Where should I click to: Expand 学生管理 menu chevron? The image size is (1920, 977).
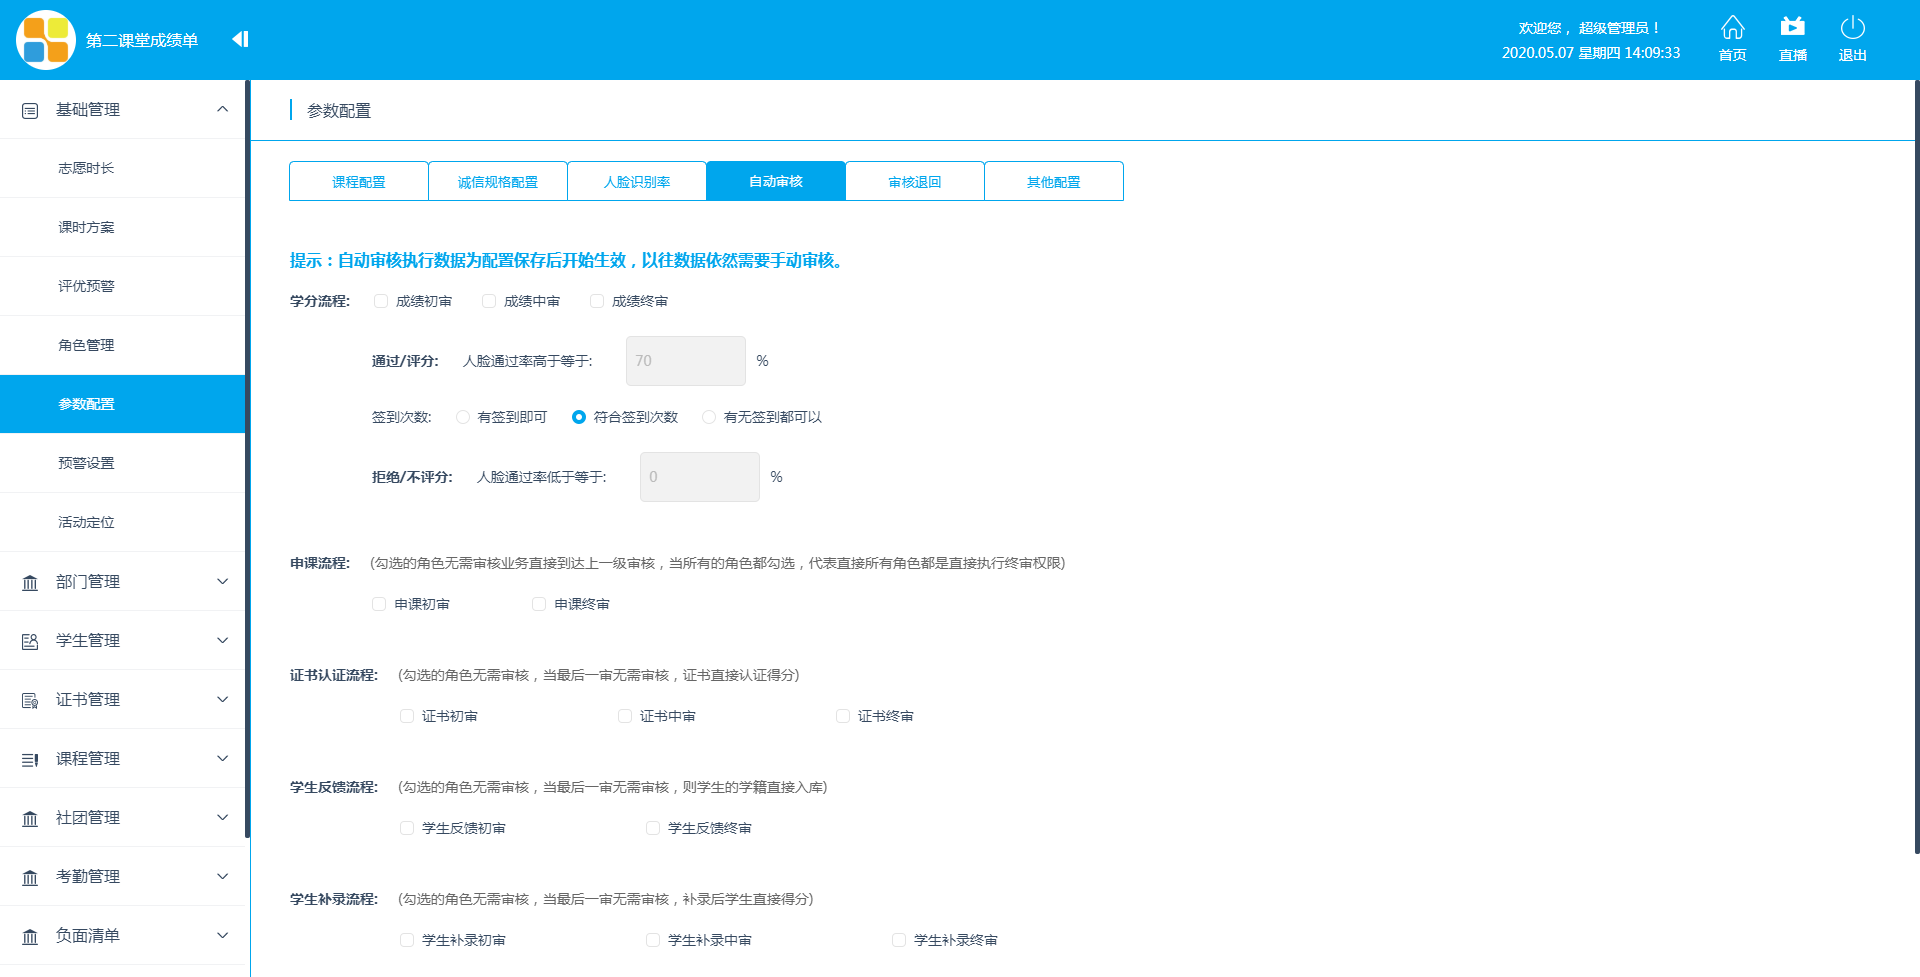pyautogui.click(x=222, y=640)
